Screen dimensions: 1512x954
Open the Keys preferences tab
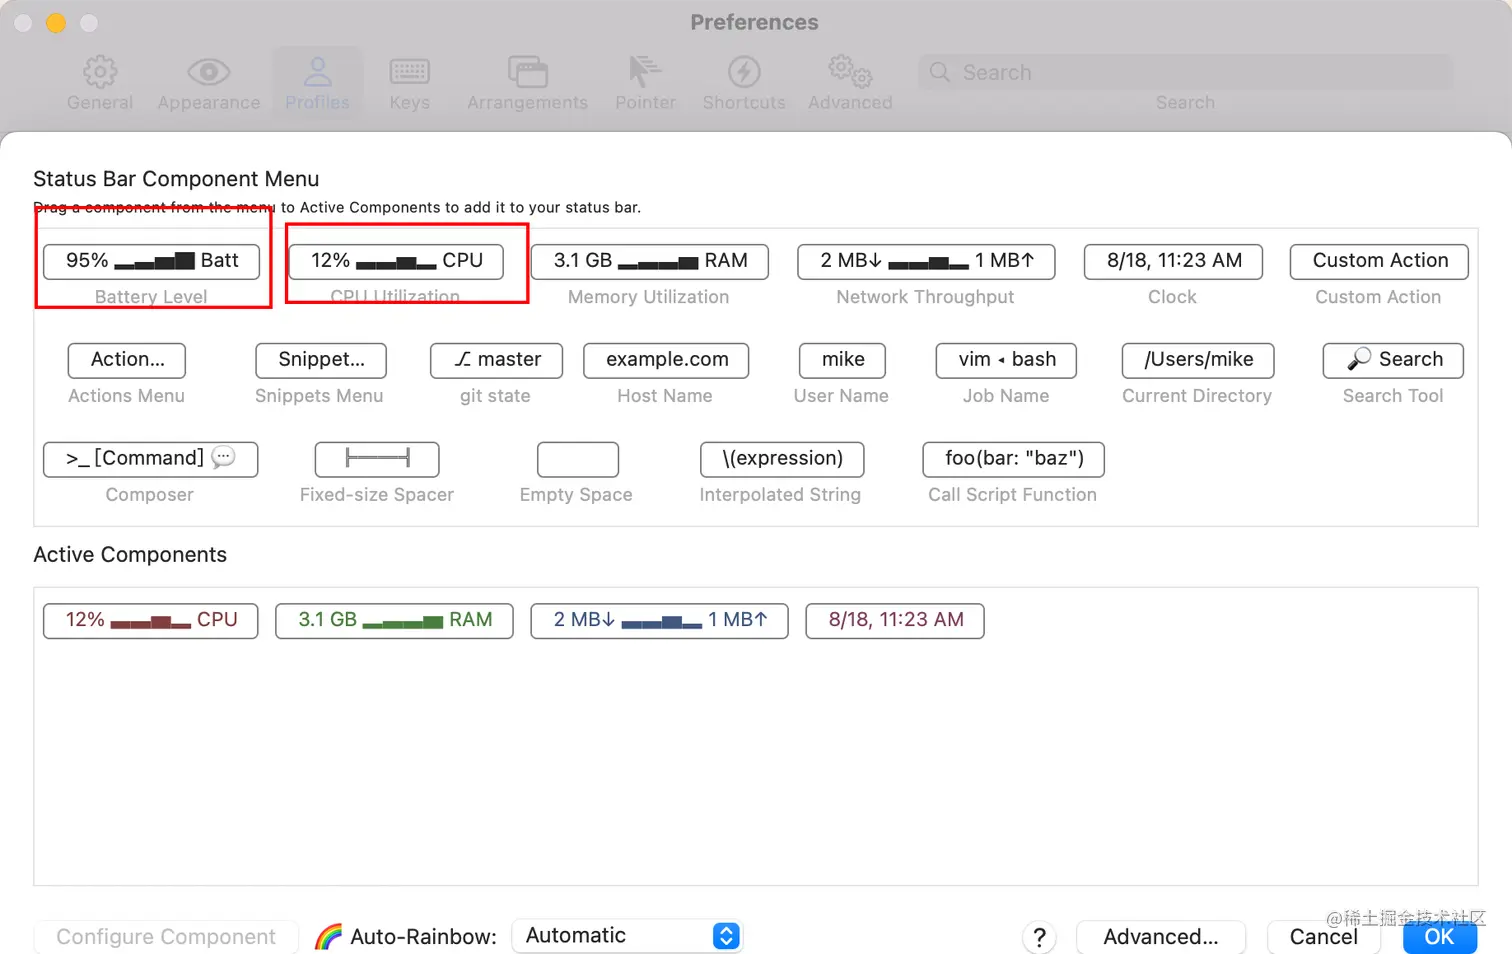click(409, 83)
